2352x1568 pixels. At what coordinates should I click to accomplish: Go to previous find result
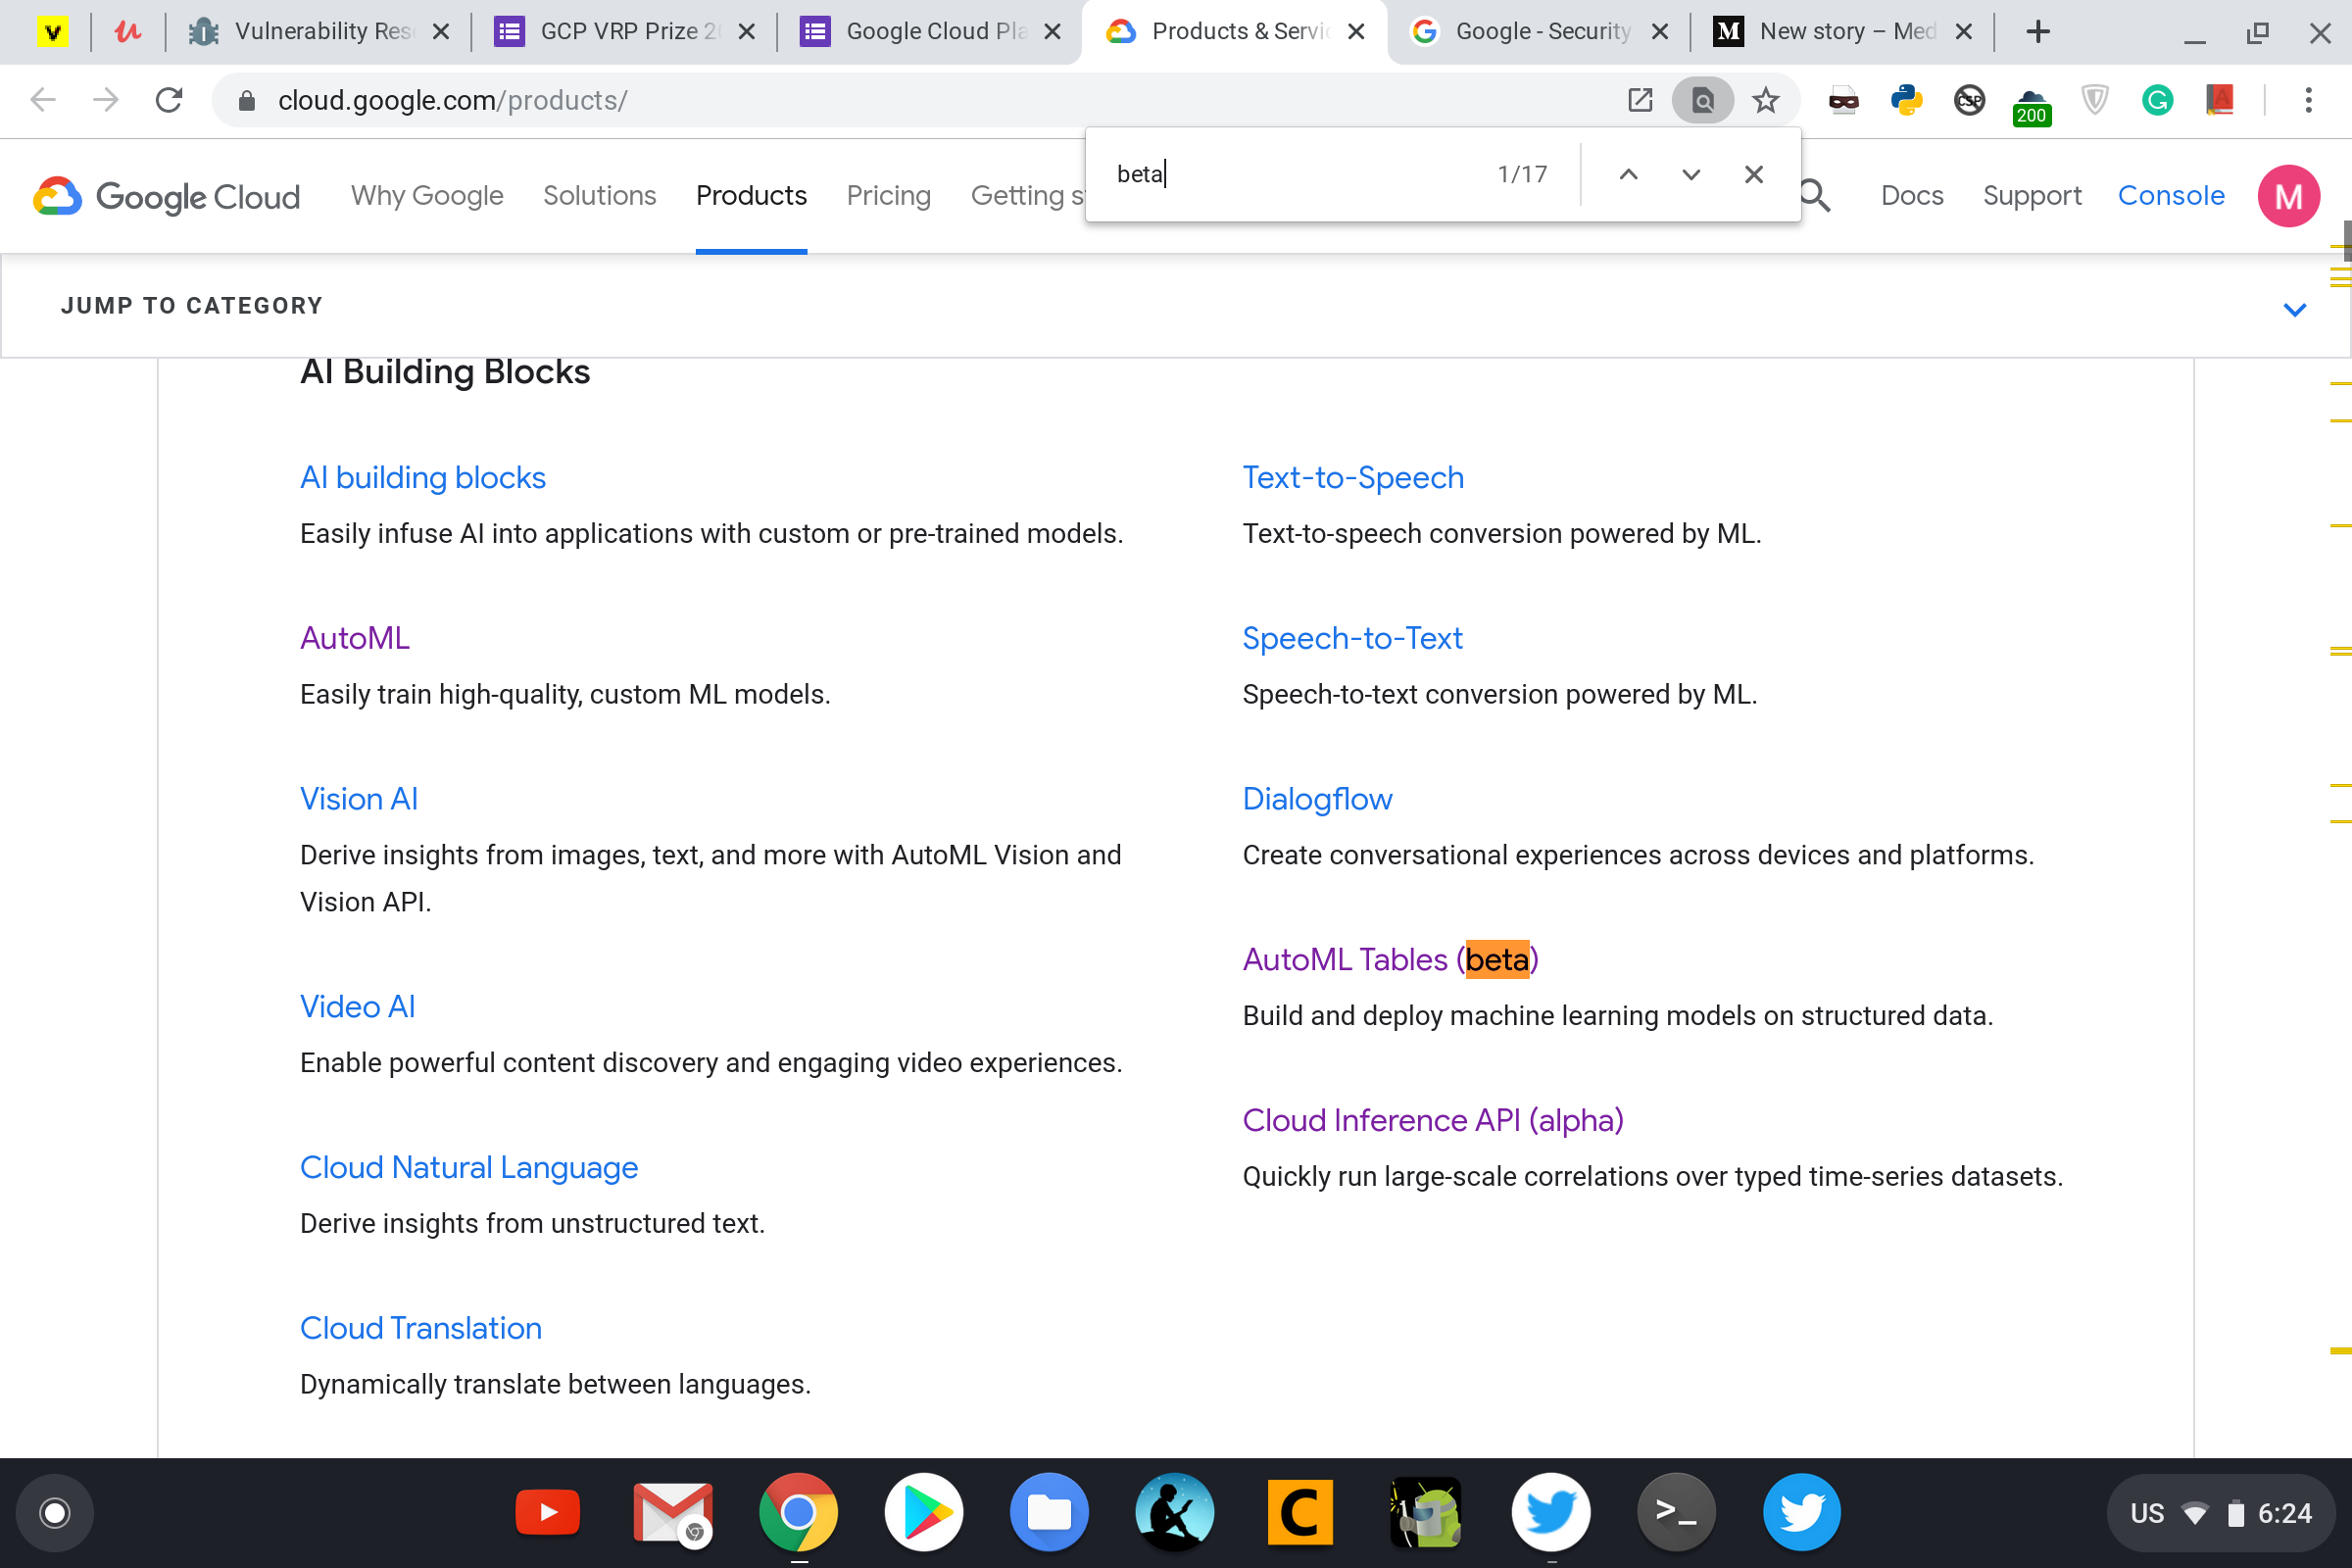[x=1628, y=174]
